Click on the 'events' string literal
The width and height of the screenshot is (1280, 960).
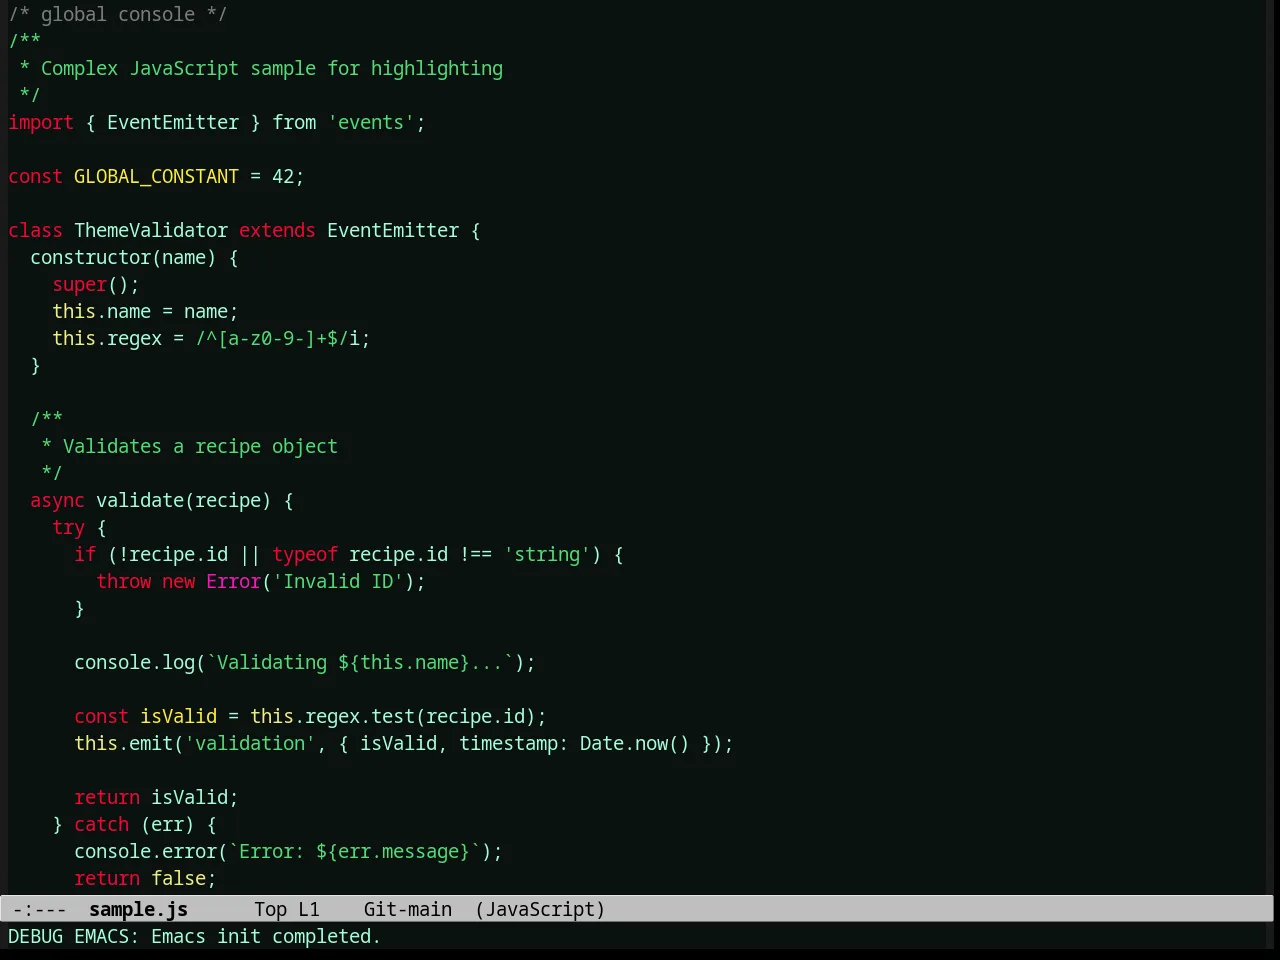tap(371, 122)
